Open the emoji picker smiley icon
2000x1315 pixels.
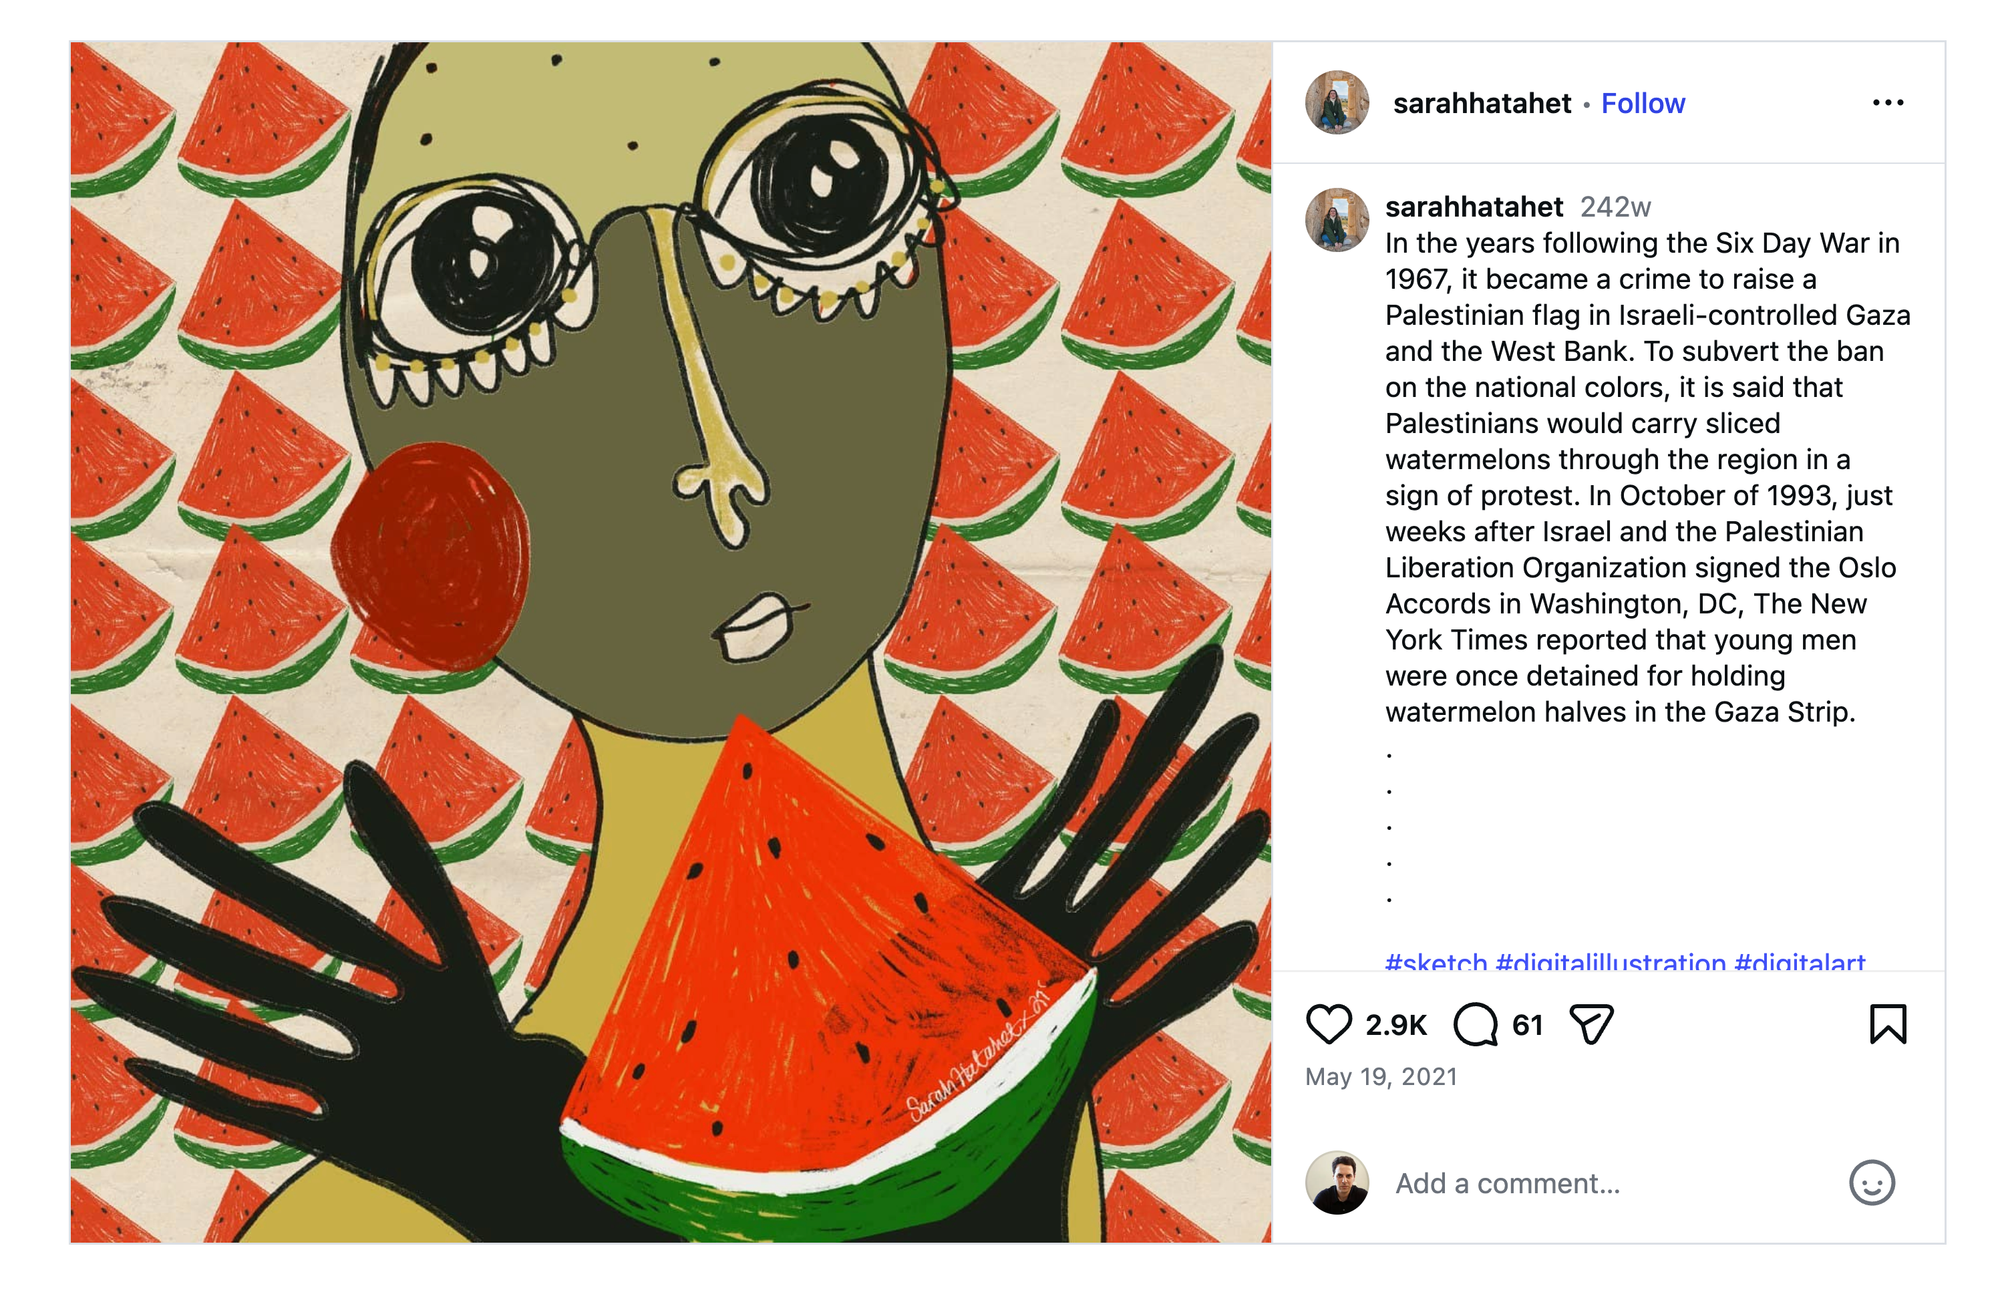click(1872, 1183)
